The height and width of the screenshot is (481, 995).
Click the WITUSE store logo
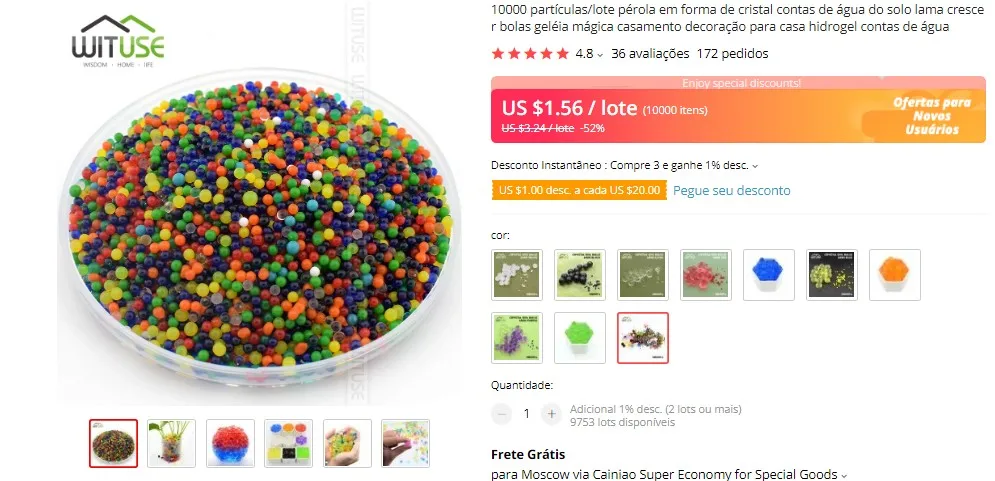click(118, 42)
